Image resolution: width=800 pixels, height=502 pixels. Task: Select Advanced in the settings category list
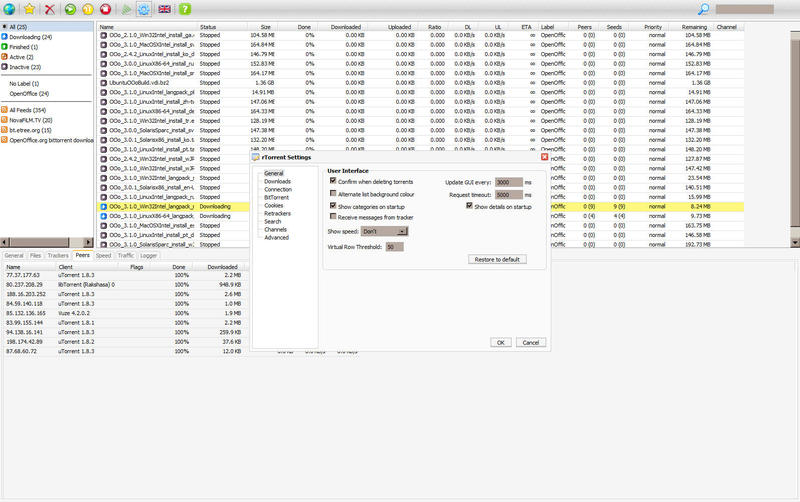(x=277, y=237)
